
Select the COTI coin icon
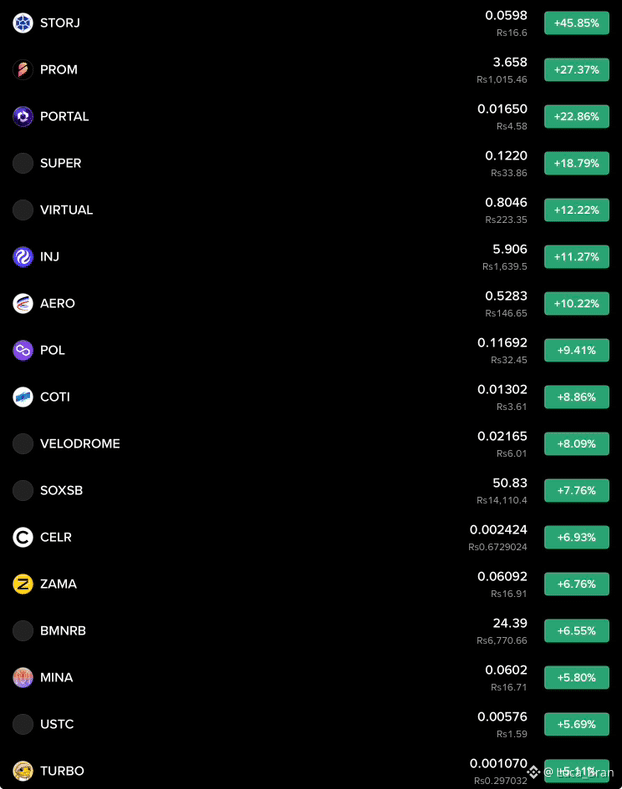23,397
